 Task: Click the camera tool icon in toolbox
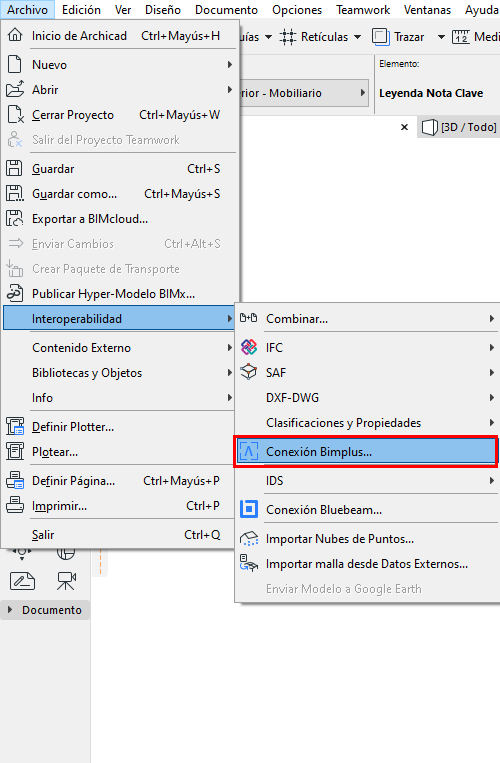pyautogui.click(x=66, y=581)
